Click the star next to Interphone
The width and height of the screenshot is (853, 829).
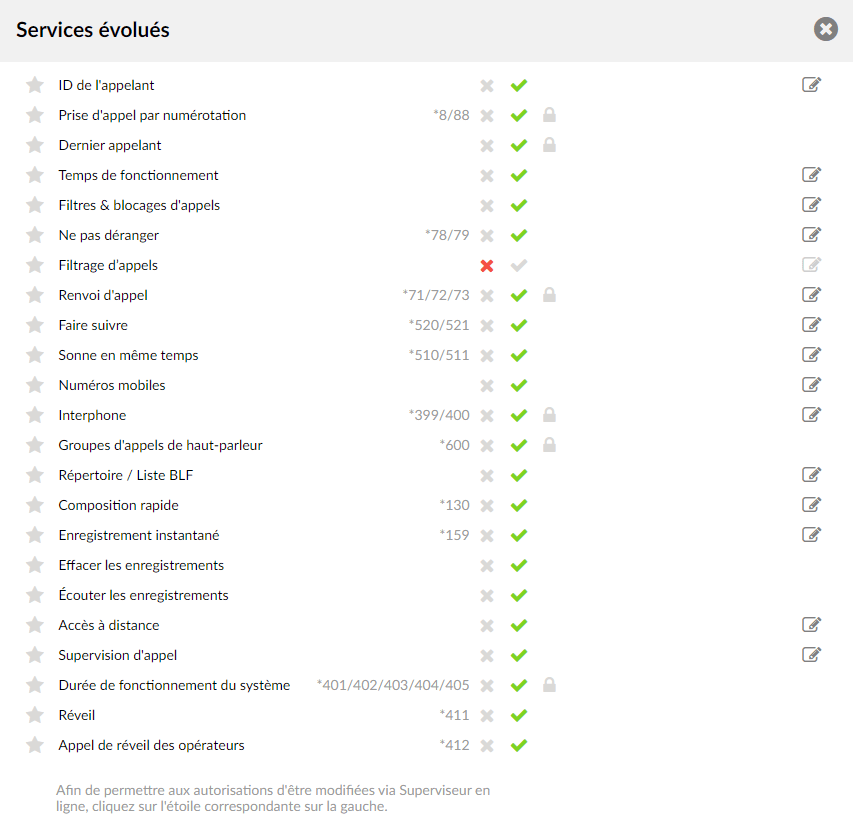pyautogui.click(x=35, y=415)
